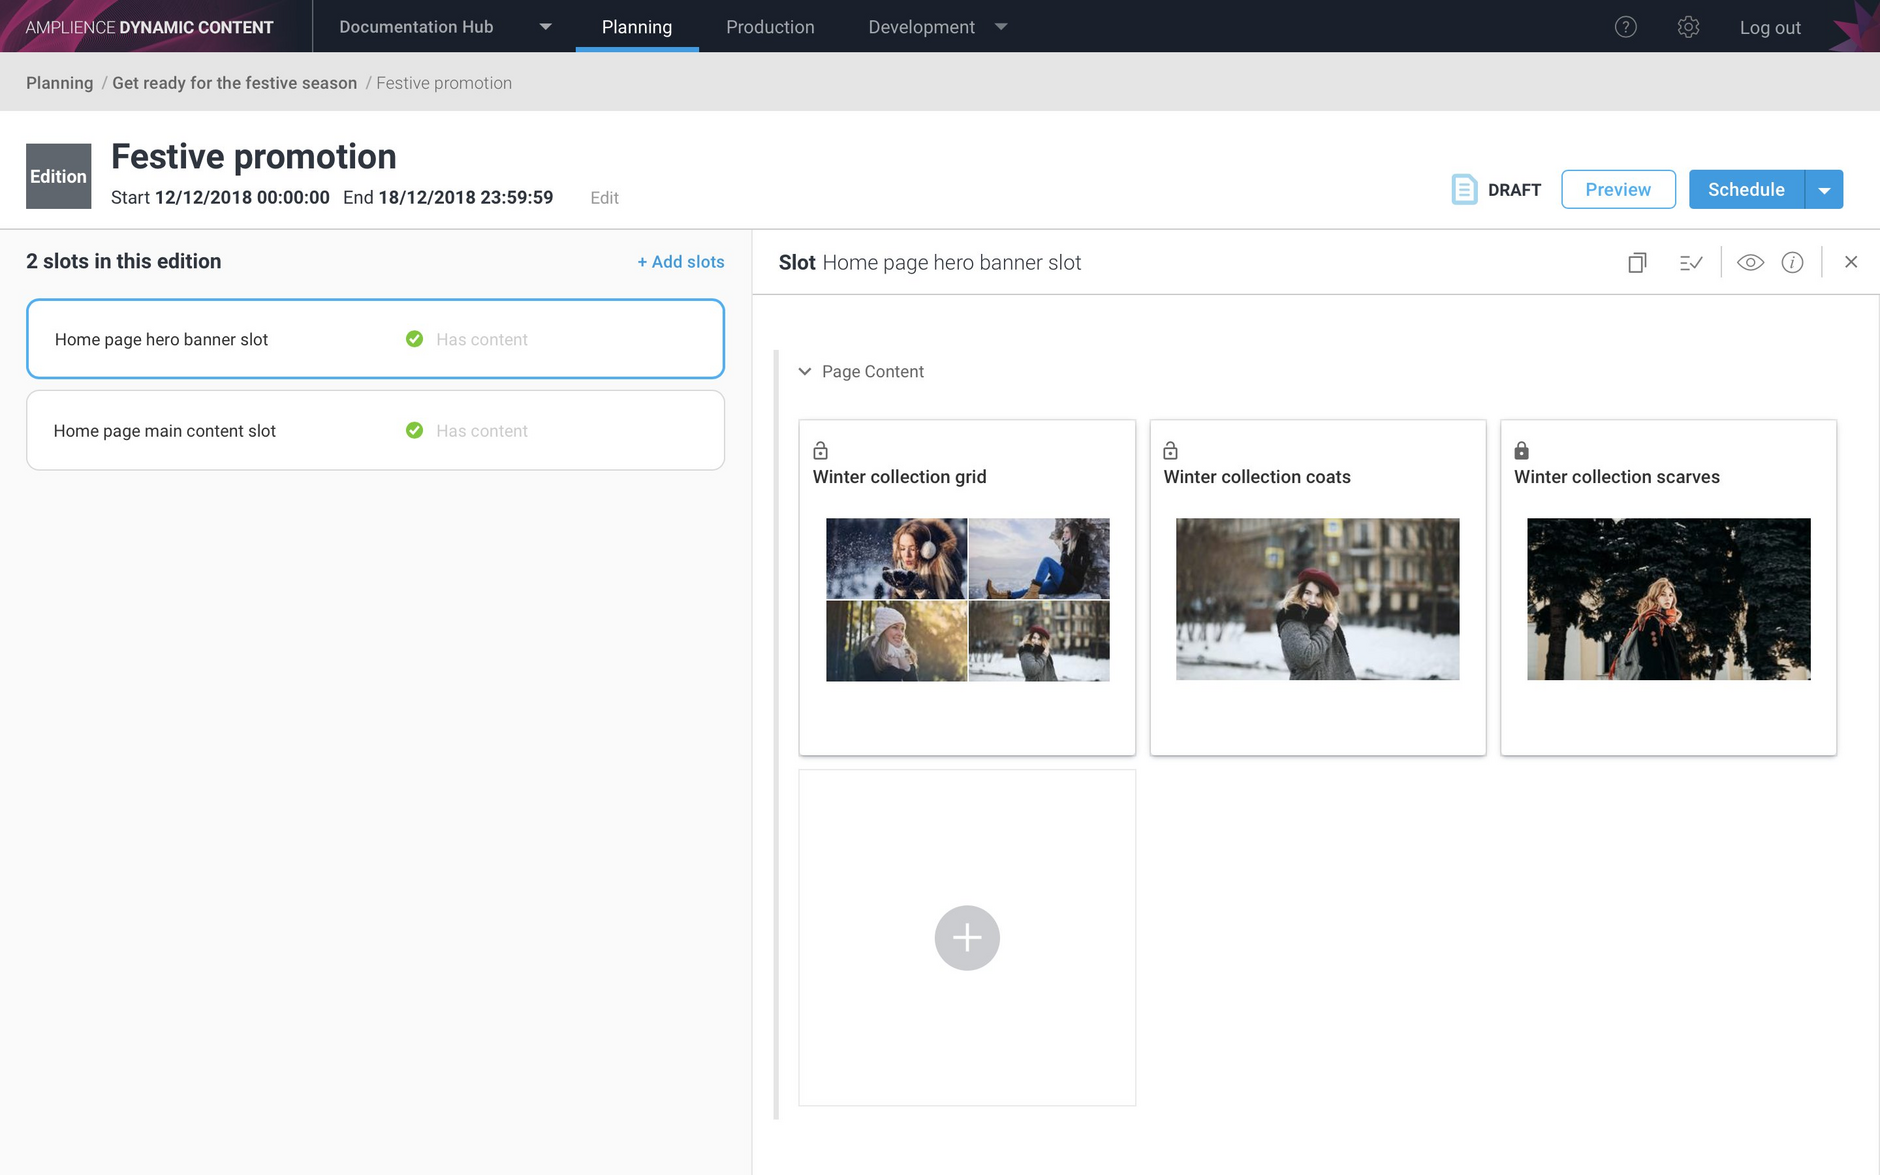
Task: Open Winter collection scarves thumbnail
Action: point(1668,599)
